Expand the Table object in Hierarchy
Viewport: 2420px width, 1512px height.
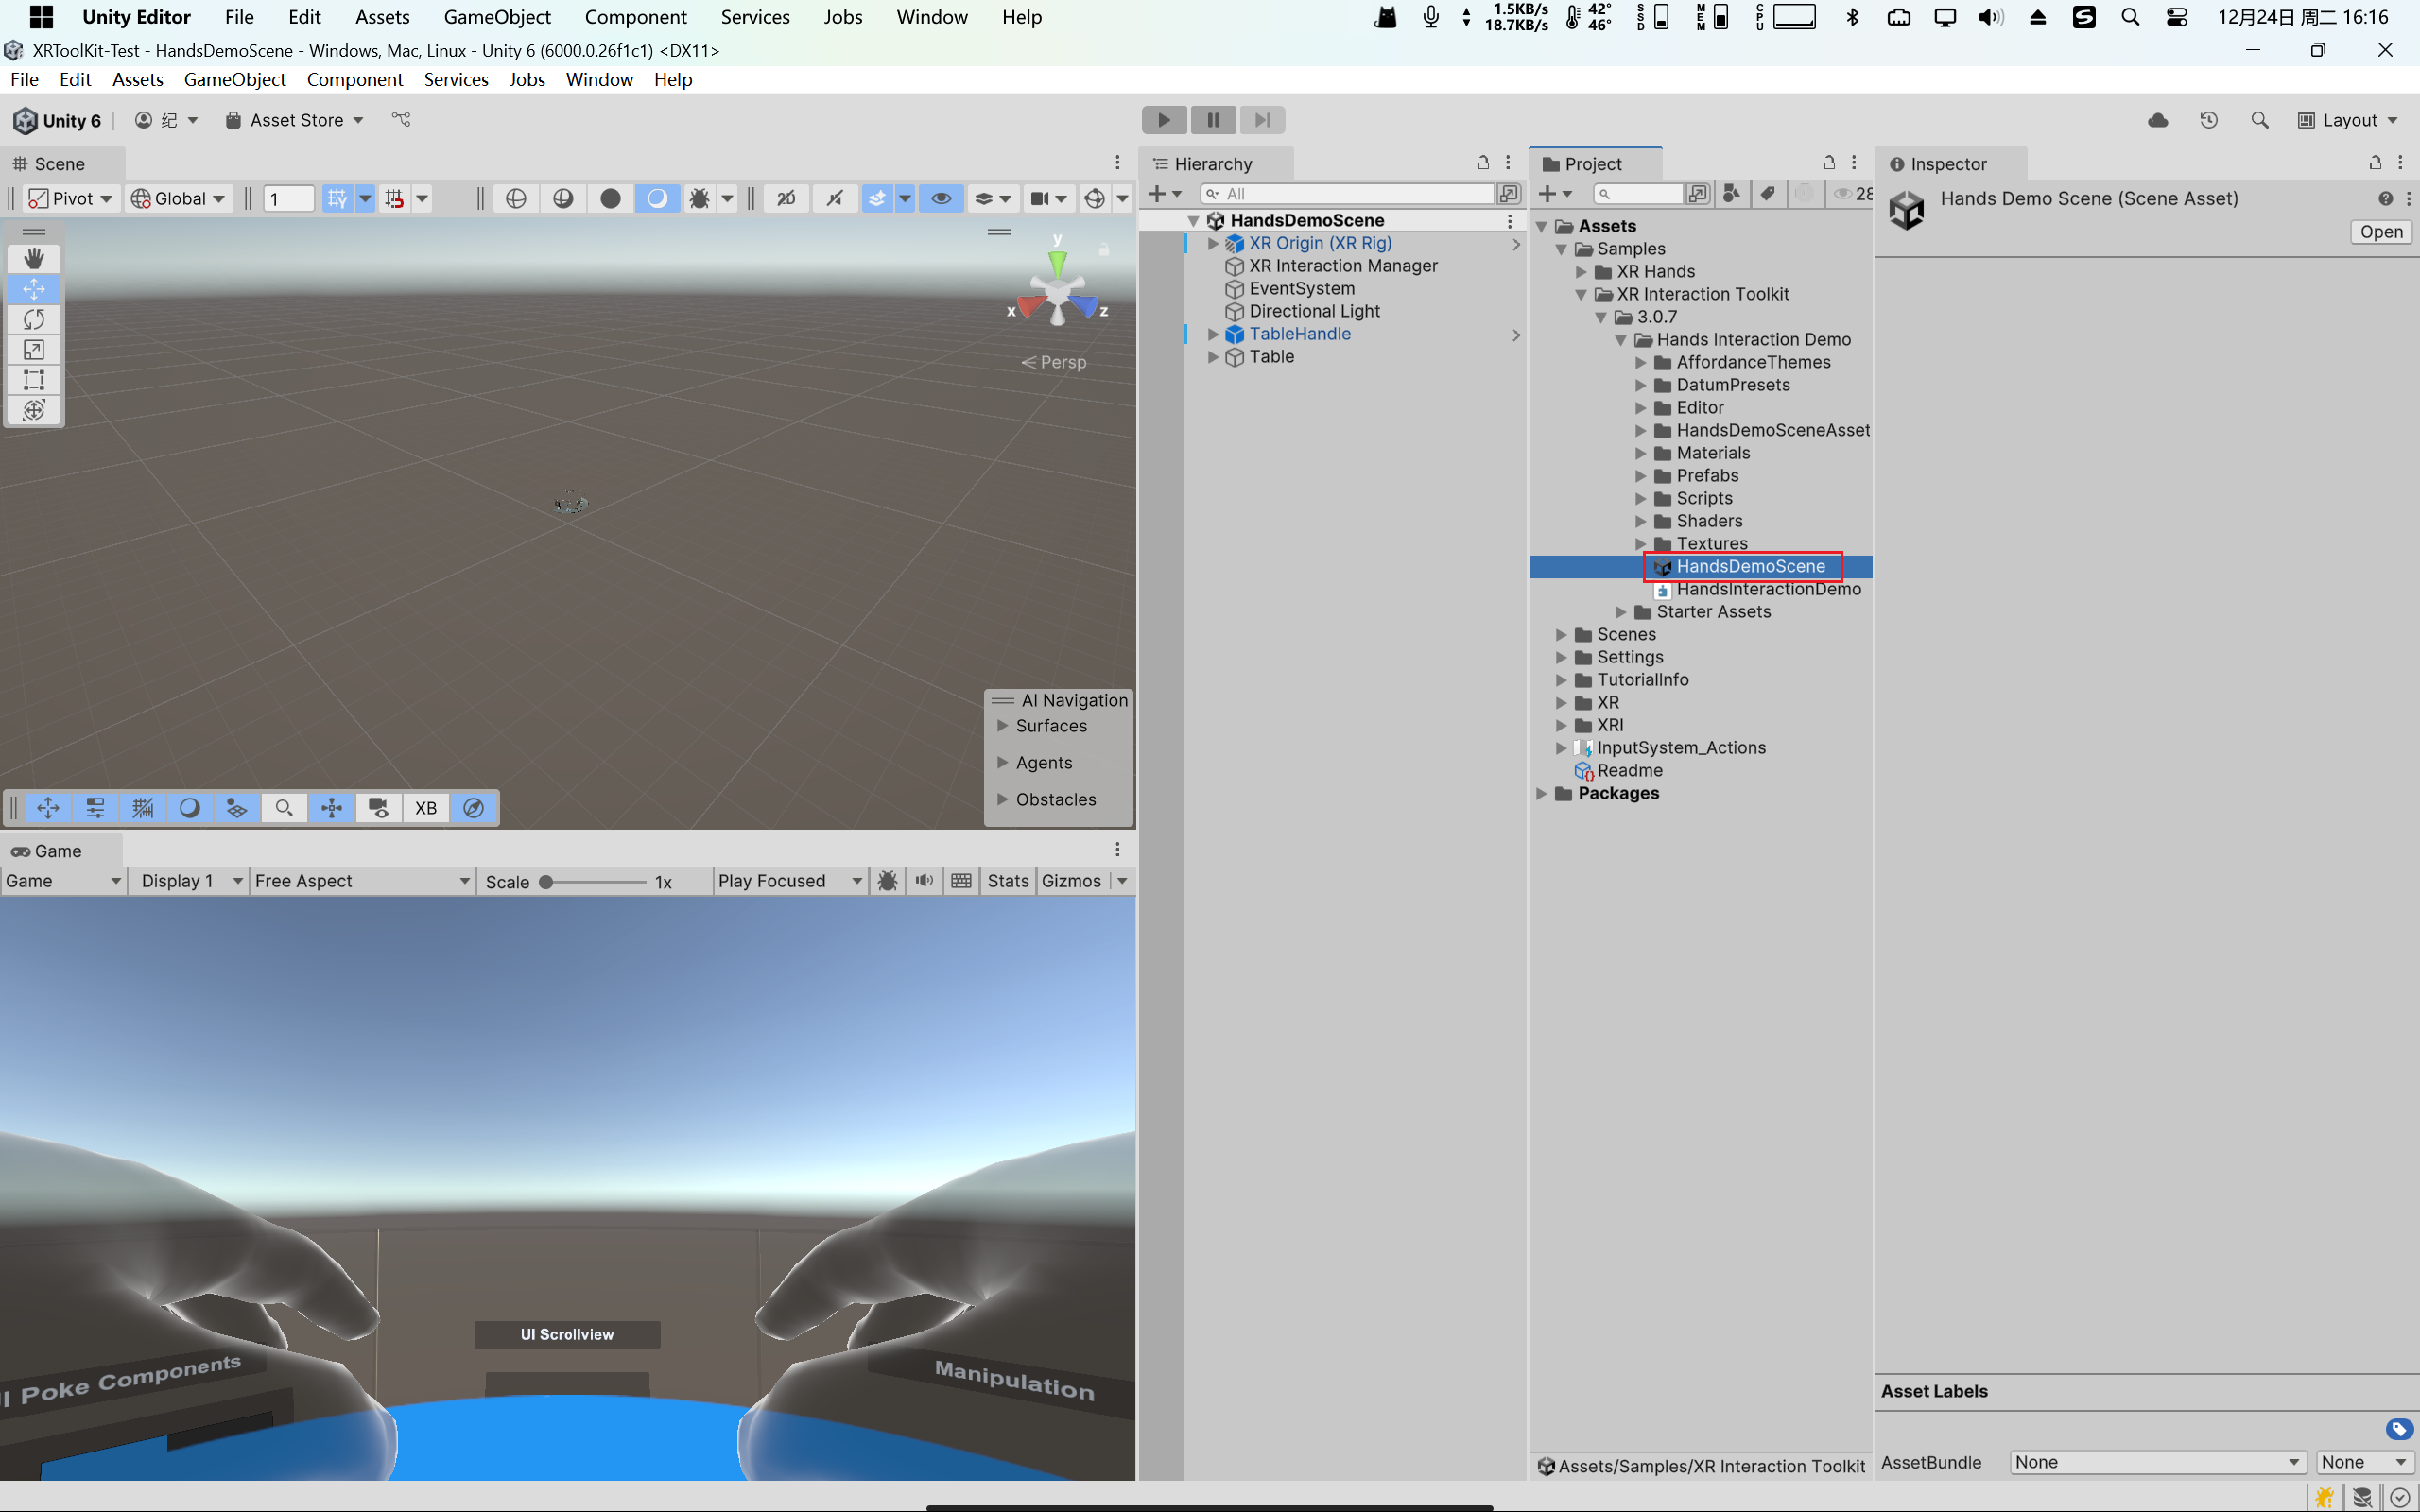tap(1213, 357)
